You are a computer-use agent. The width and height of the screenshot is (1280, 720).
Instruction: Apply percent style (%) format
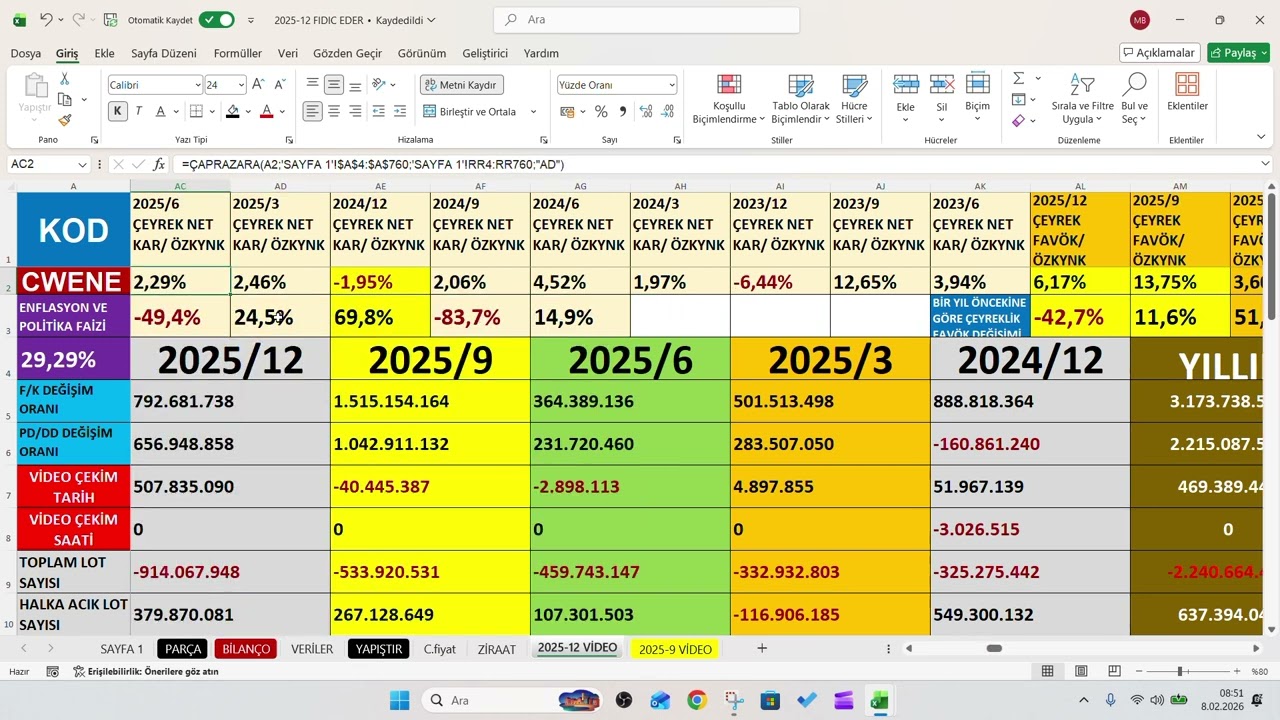(x=601, y=111)
